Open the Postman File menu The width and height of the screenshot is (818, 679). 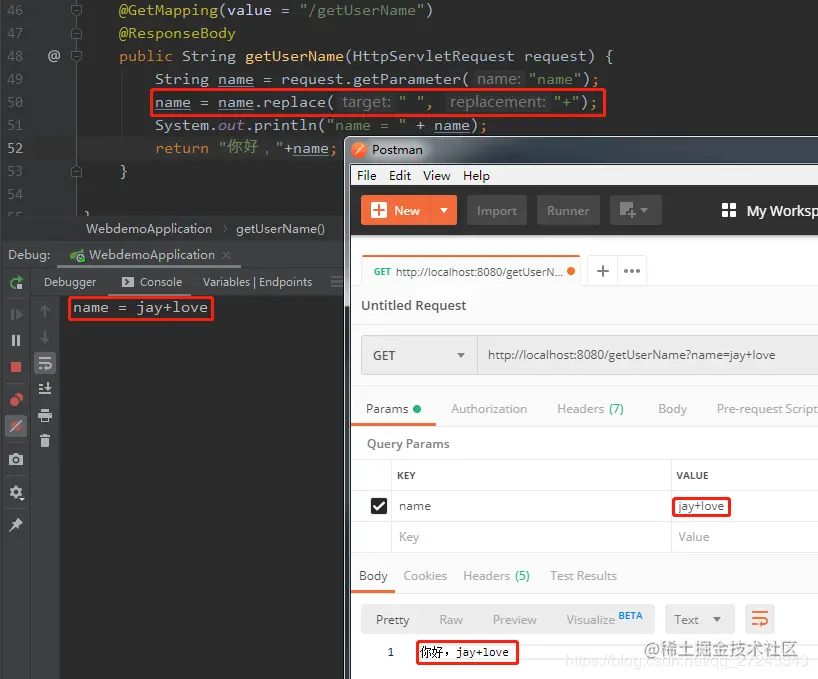tap(366, 176)
